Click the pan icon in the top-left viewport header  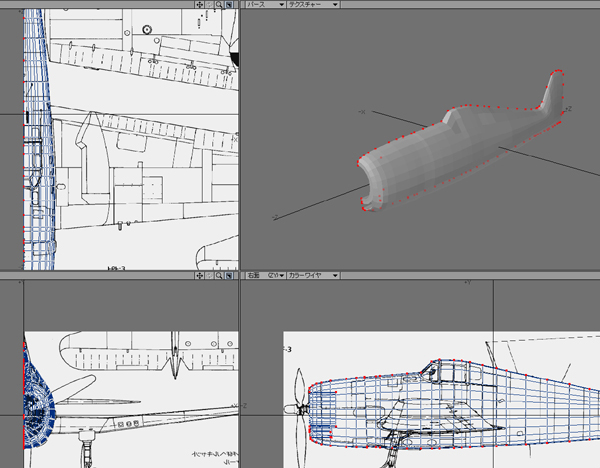click(200, 5)
